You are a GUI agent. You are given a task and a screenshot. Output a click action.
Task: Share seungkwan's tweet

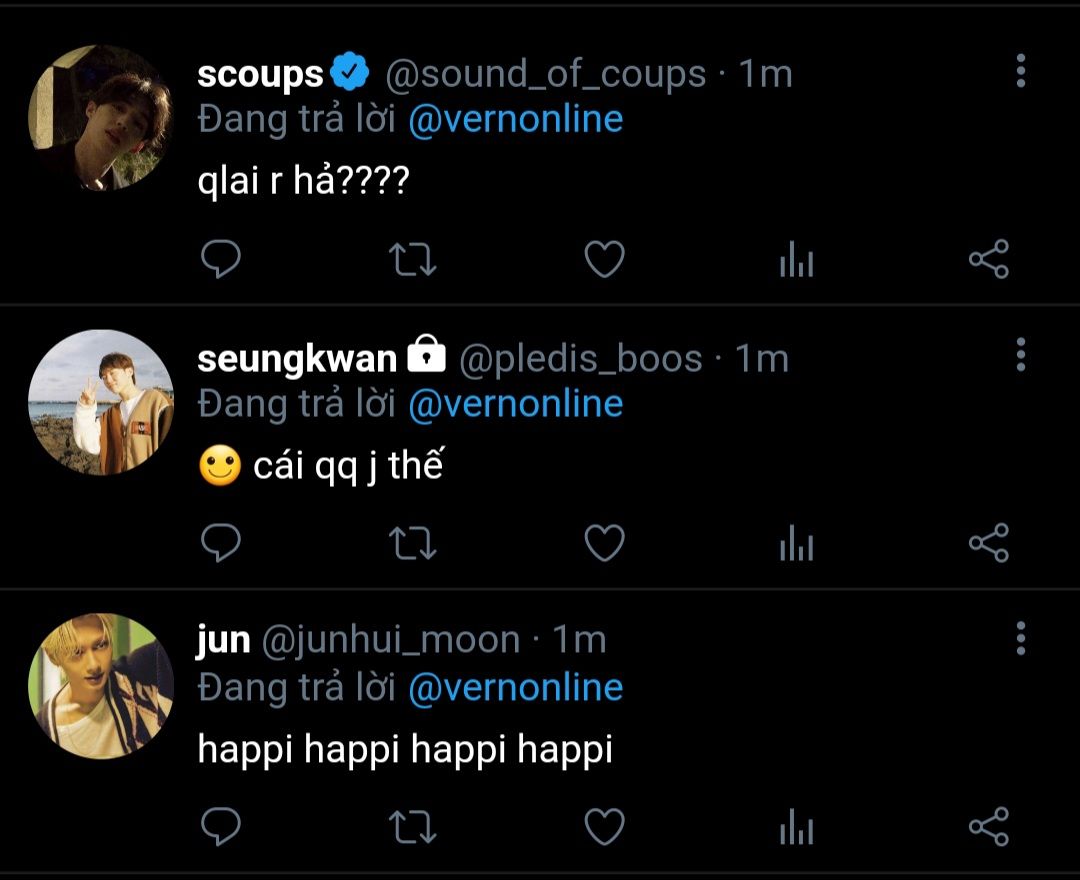click(989, 543)
